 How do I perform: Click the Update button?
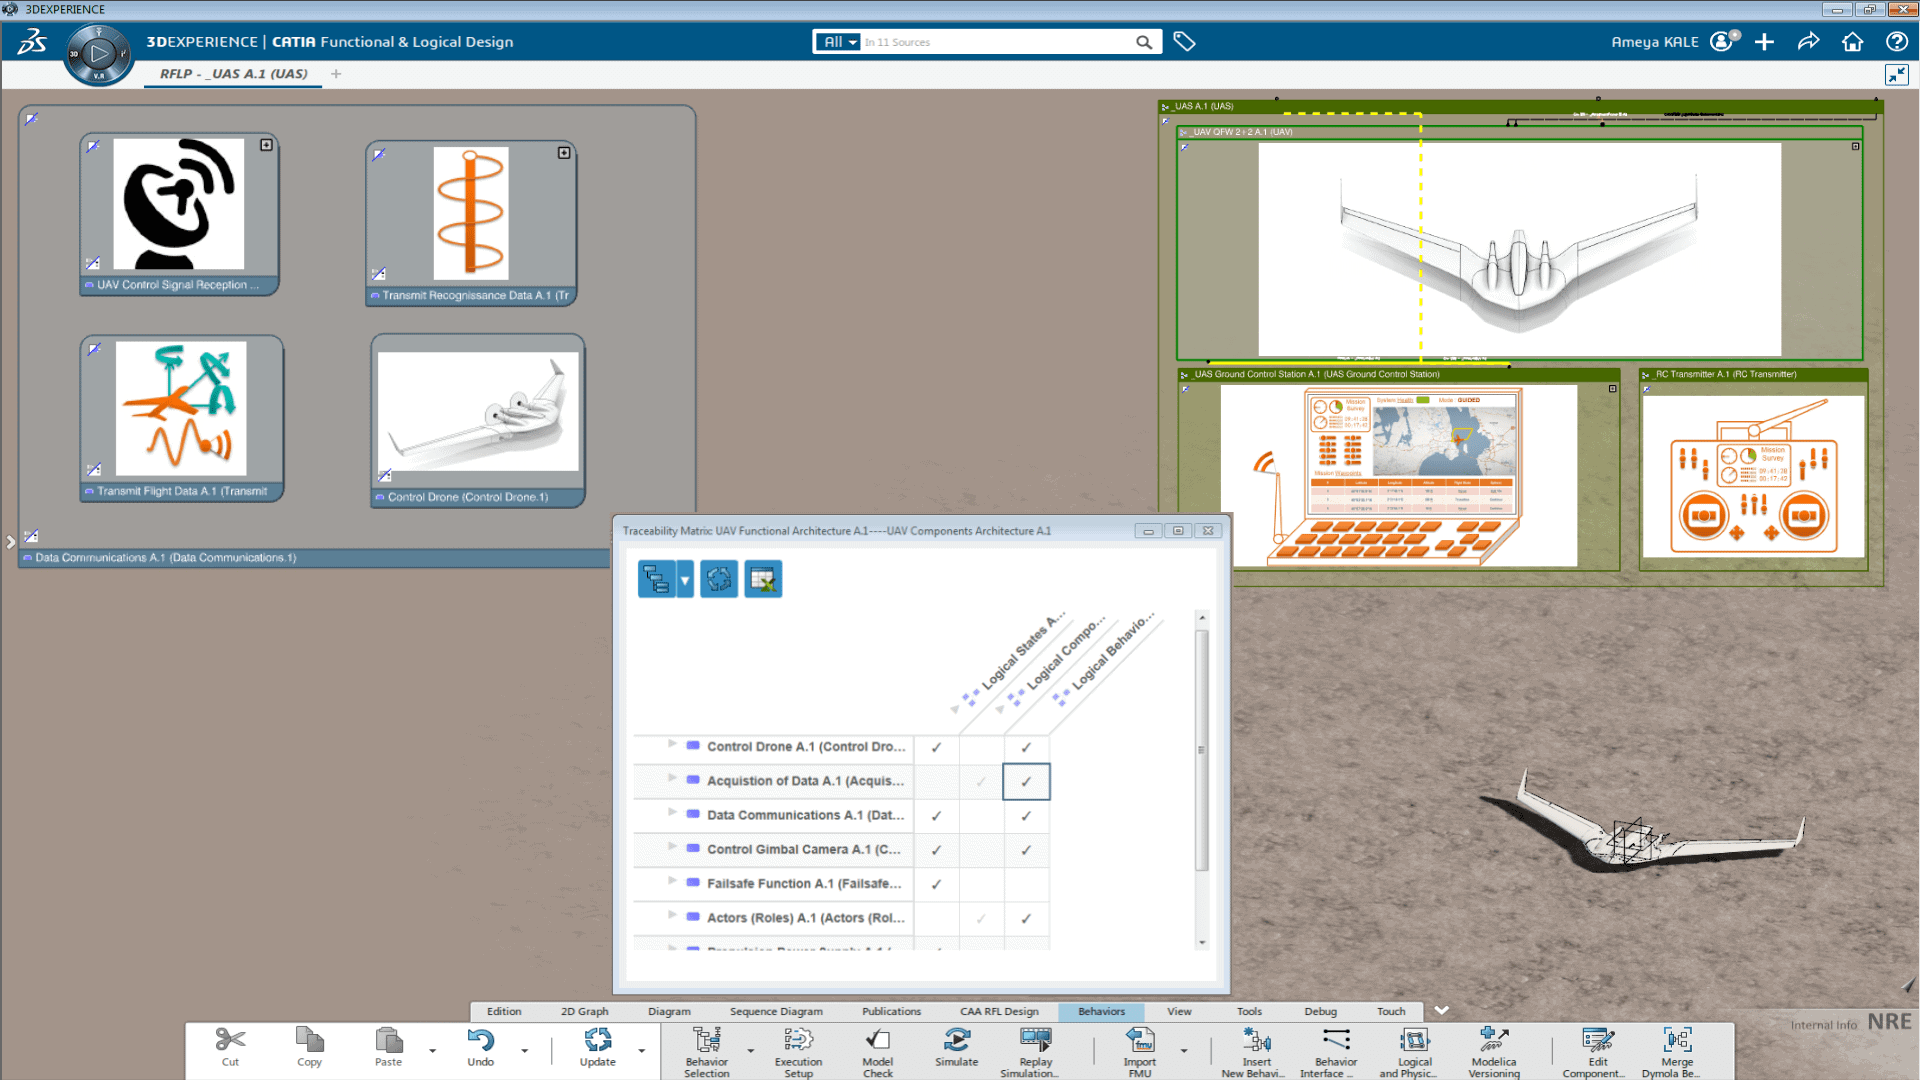[x=597, y=1047]
